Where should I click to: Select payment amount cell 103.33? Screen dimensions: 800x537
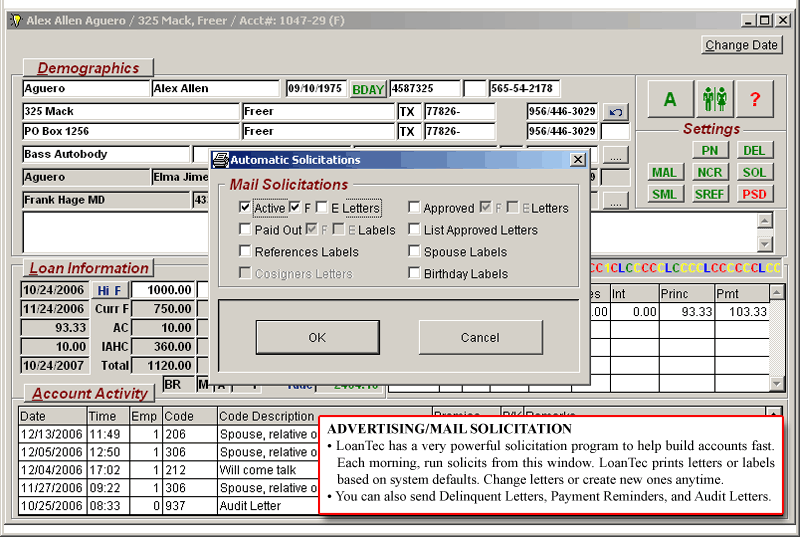(x=742, y=312)
